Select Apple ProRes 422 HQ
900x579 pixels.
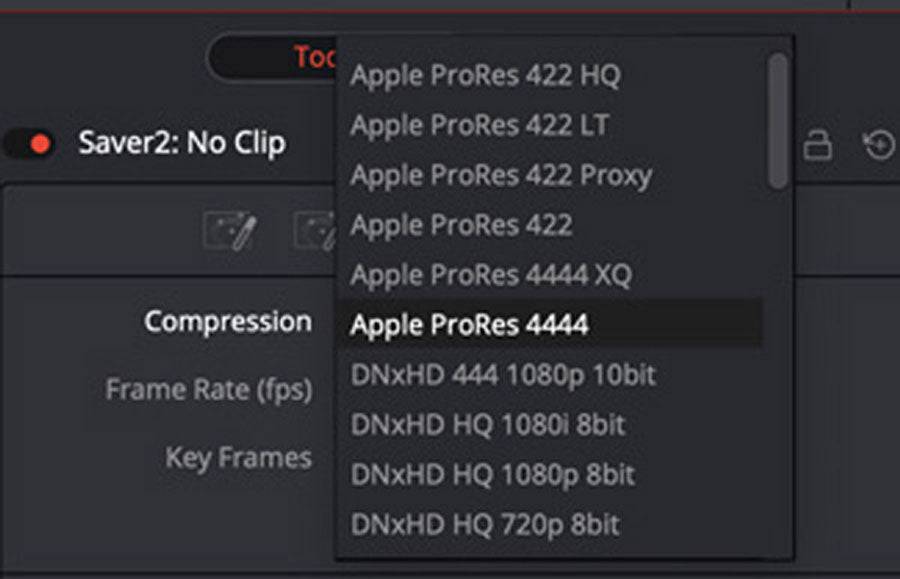pyautogui.click(x=486, y=75)
